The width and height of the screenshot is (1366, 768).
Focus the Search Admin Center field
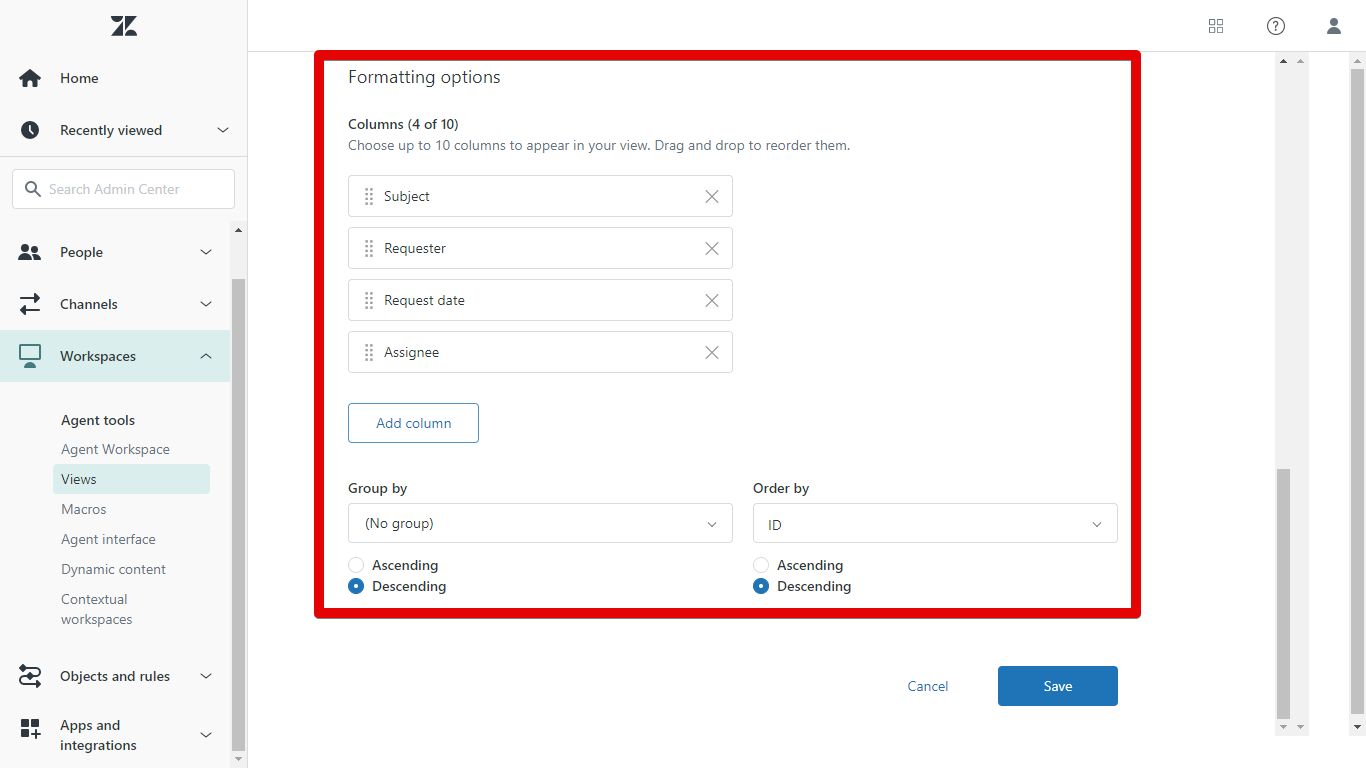123,189
